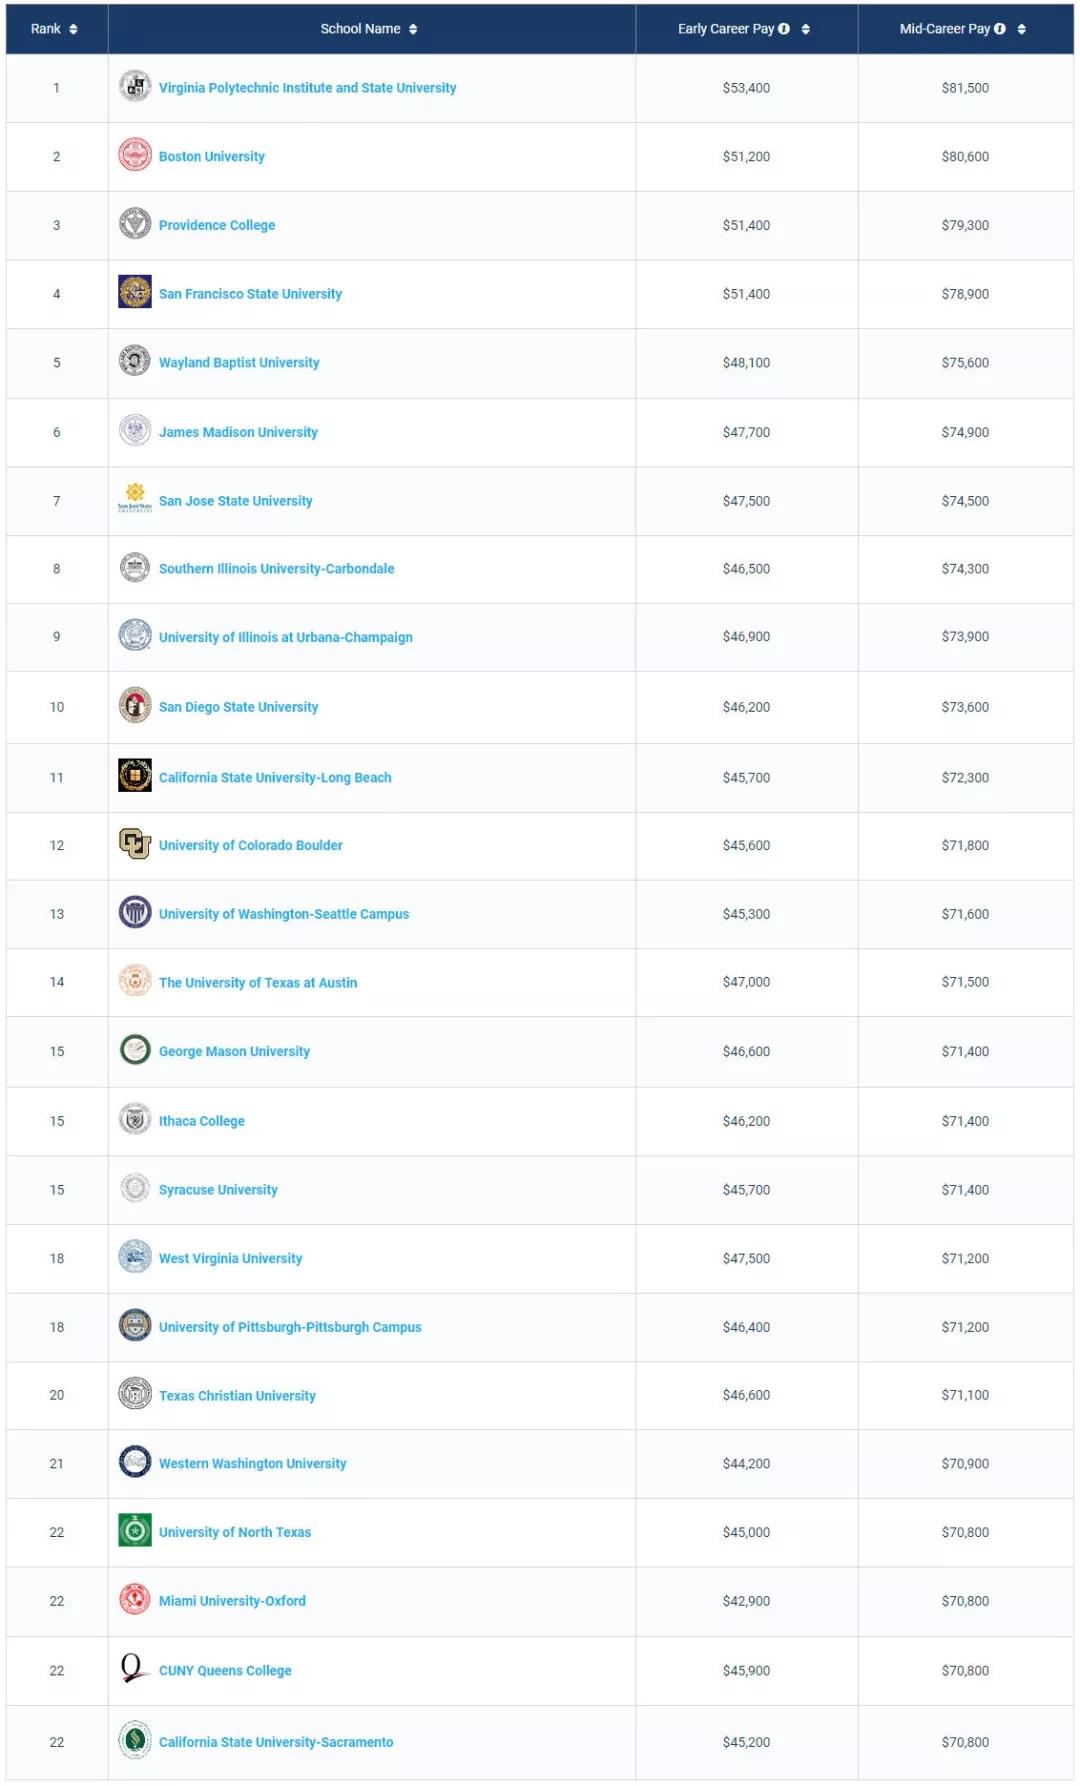Image resolution: width=1080 pixels, height=1786 pixels.
Task: Click the University of Colorado Boulder logo
Action: point(135,844)
